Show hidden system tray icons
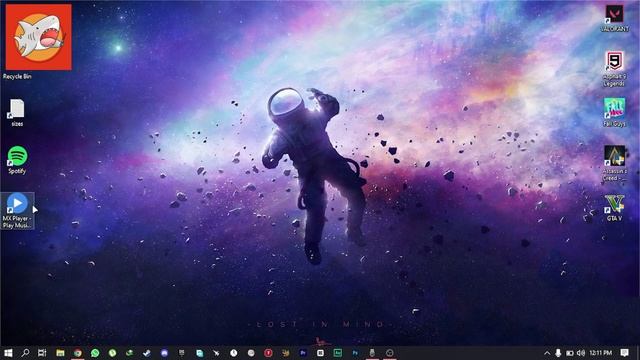Screen dimensions: 640x360 (x=547, y=353)
